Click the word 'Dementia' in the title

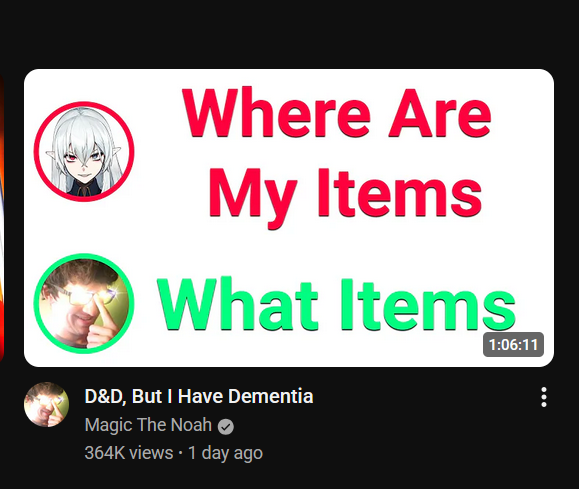click(270, 396)
